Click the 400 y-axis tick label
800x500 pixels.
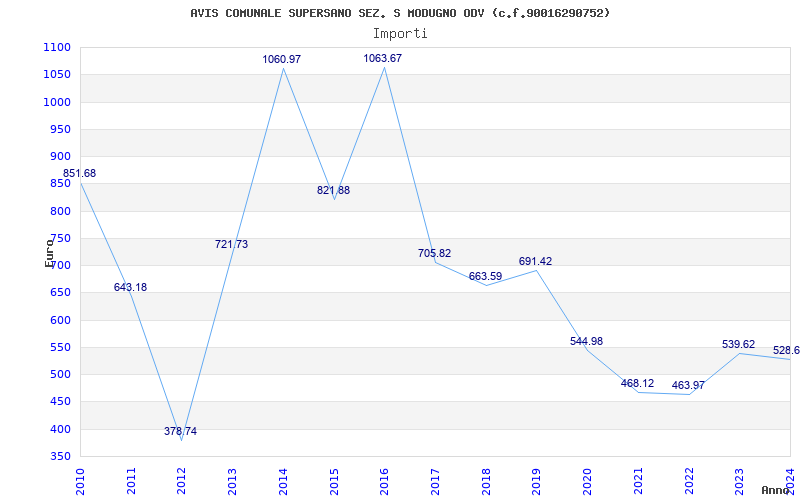(60, 429)
